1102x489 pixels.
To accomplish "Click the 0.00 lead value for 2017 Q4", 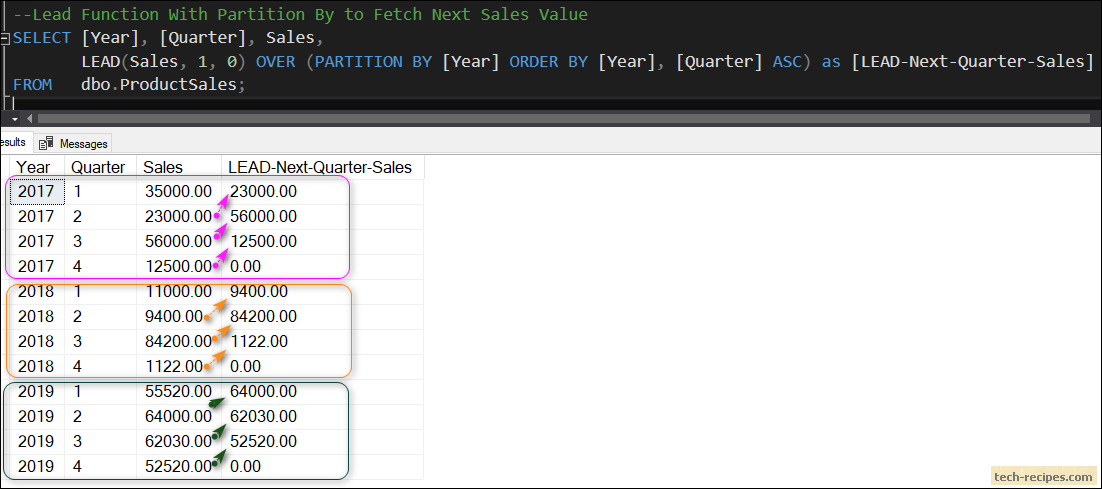I will [245, 266].
